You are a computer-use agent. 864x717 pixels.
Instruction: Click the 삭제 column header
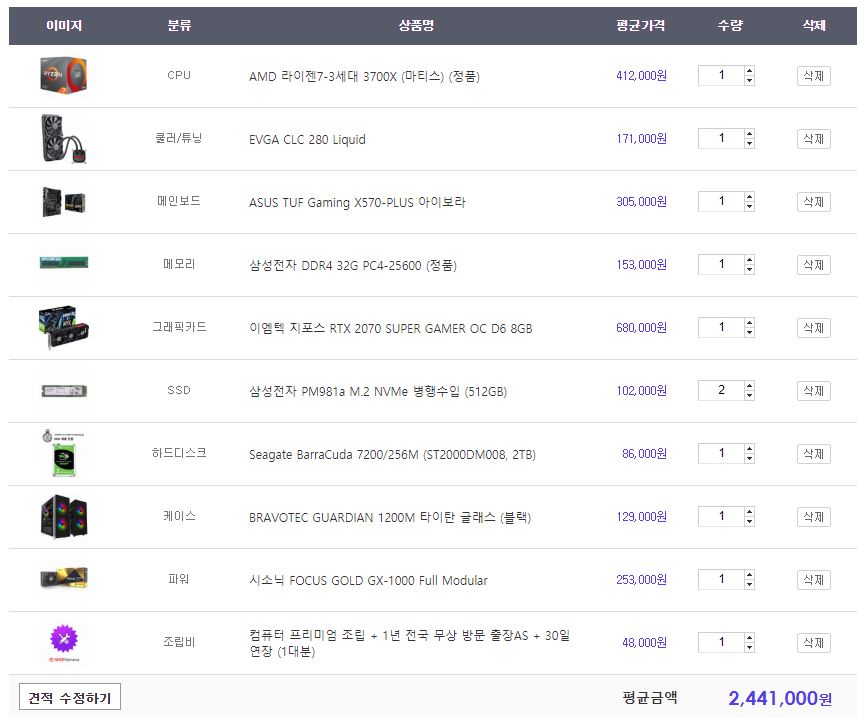(x=814, y=25)
